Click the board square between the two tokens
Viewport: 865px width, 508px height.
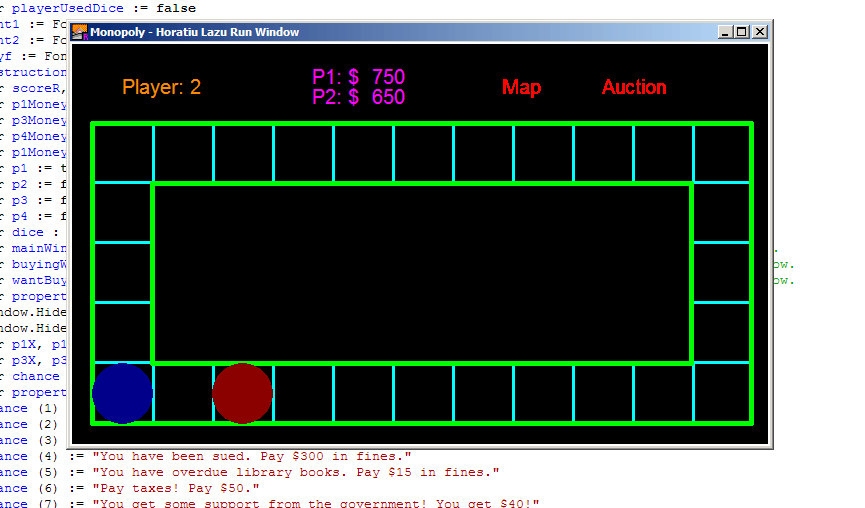click(183, 393)
